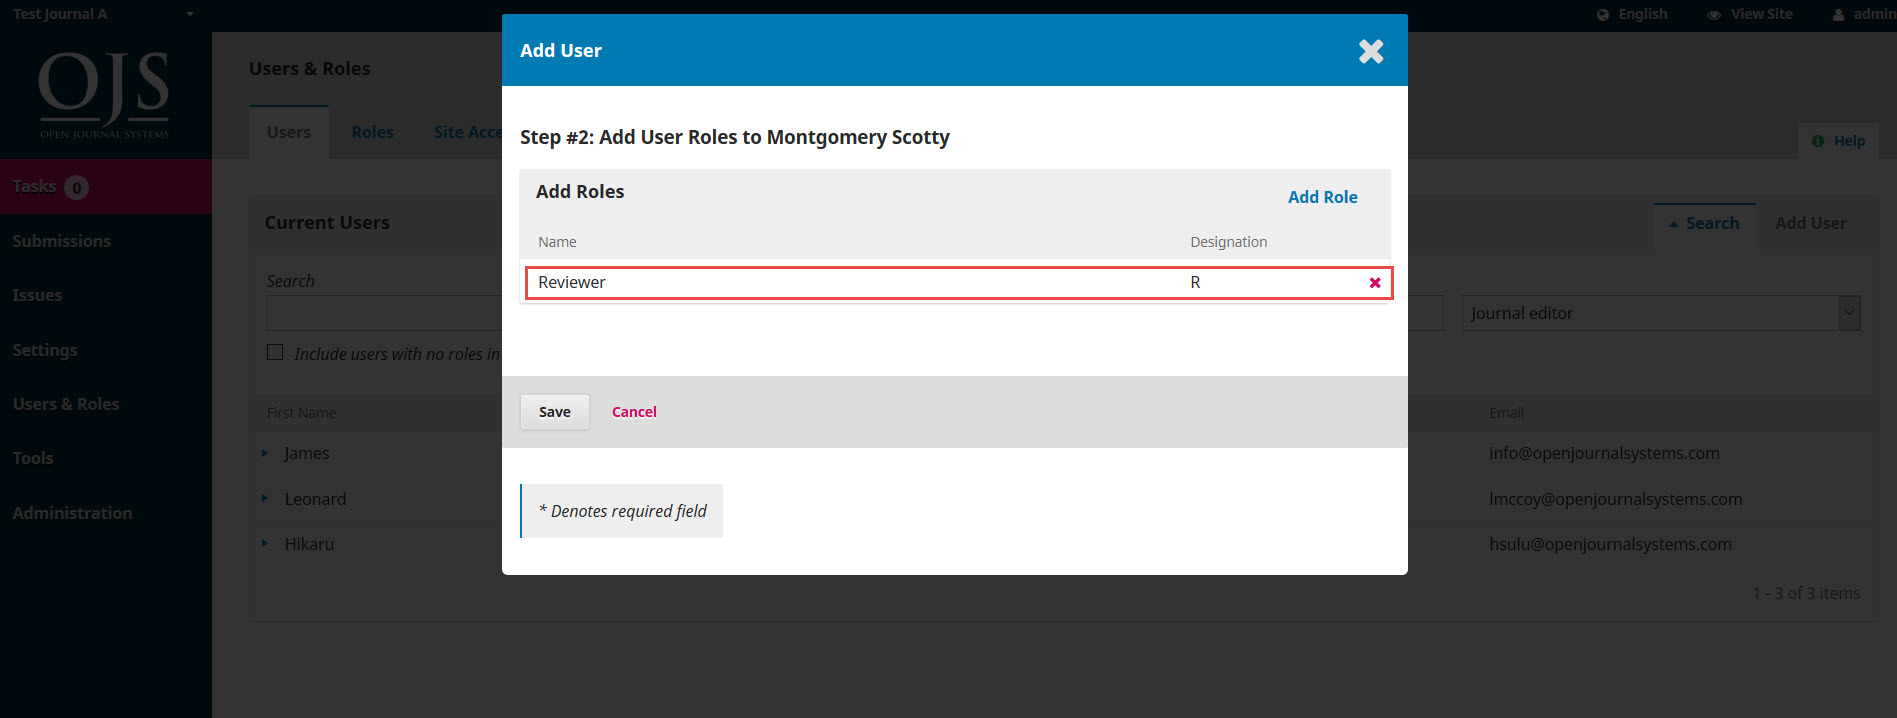Switch to the Site Access tab
This screenshot has height=718, width=1897.
pos(467,132)
